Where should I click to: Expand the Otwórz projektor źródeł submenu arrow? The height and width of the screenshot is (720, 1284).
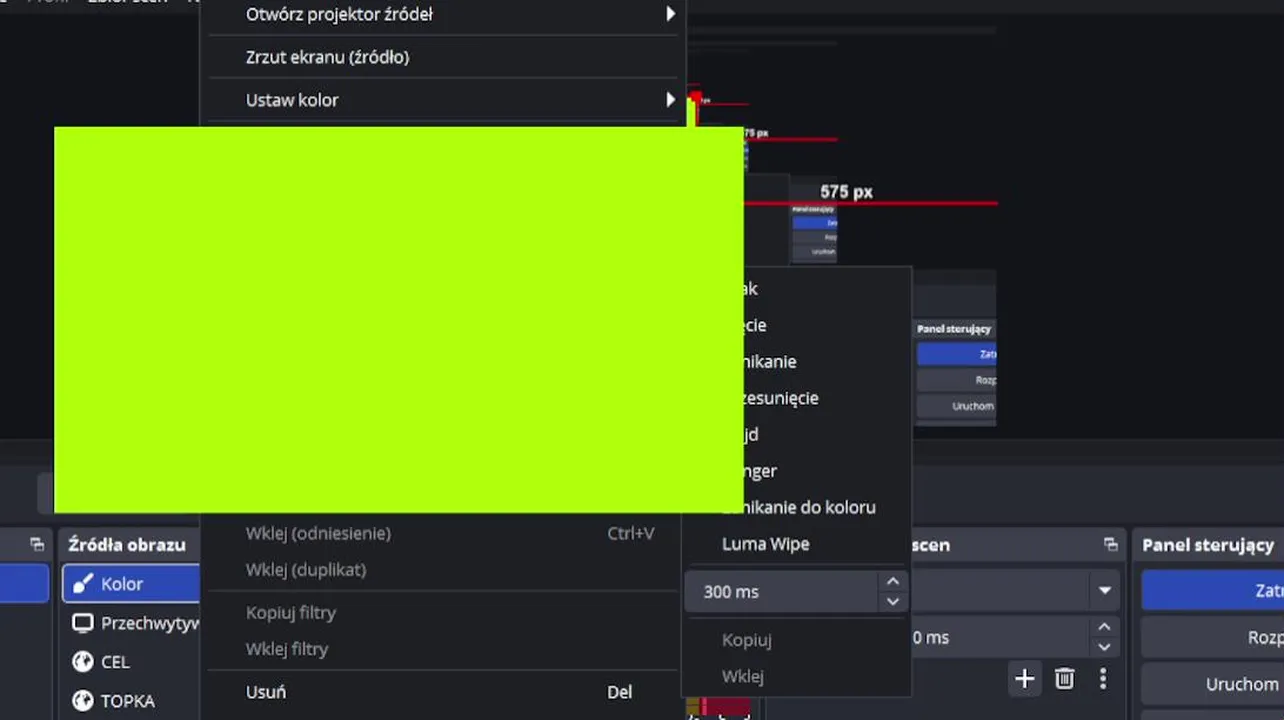[670, 14]
